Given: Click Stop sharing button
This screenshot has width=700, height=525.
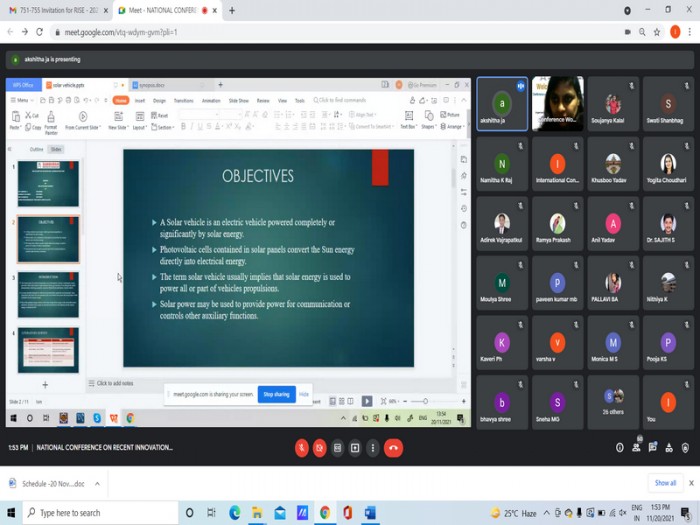Looking at the screenshot, I should [275, 394].
